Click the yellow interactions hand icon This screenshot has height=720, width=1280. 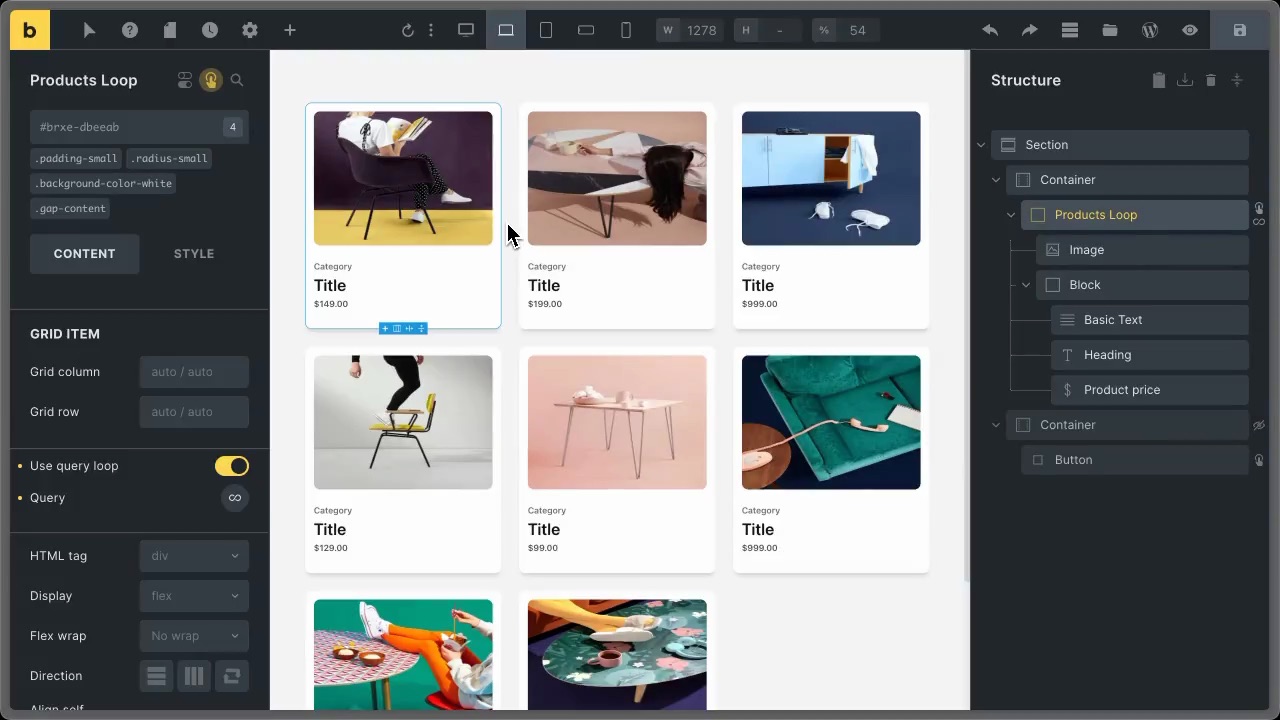[x=211, y=80]
